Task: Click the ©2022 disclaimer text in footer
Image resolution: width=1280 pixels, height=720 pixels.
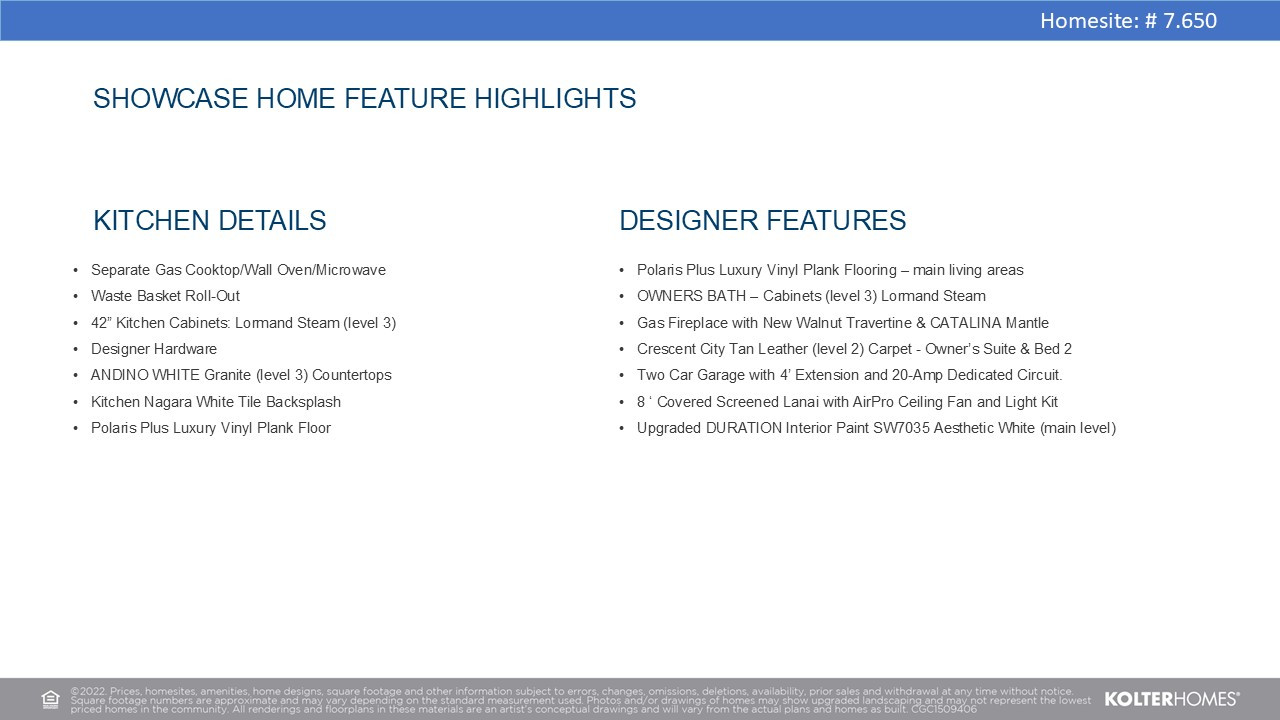Action: (x=580, y=700)
